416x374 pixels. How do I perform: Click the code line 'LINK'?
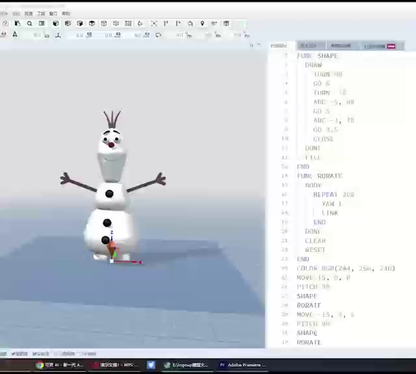[330, 213]
